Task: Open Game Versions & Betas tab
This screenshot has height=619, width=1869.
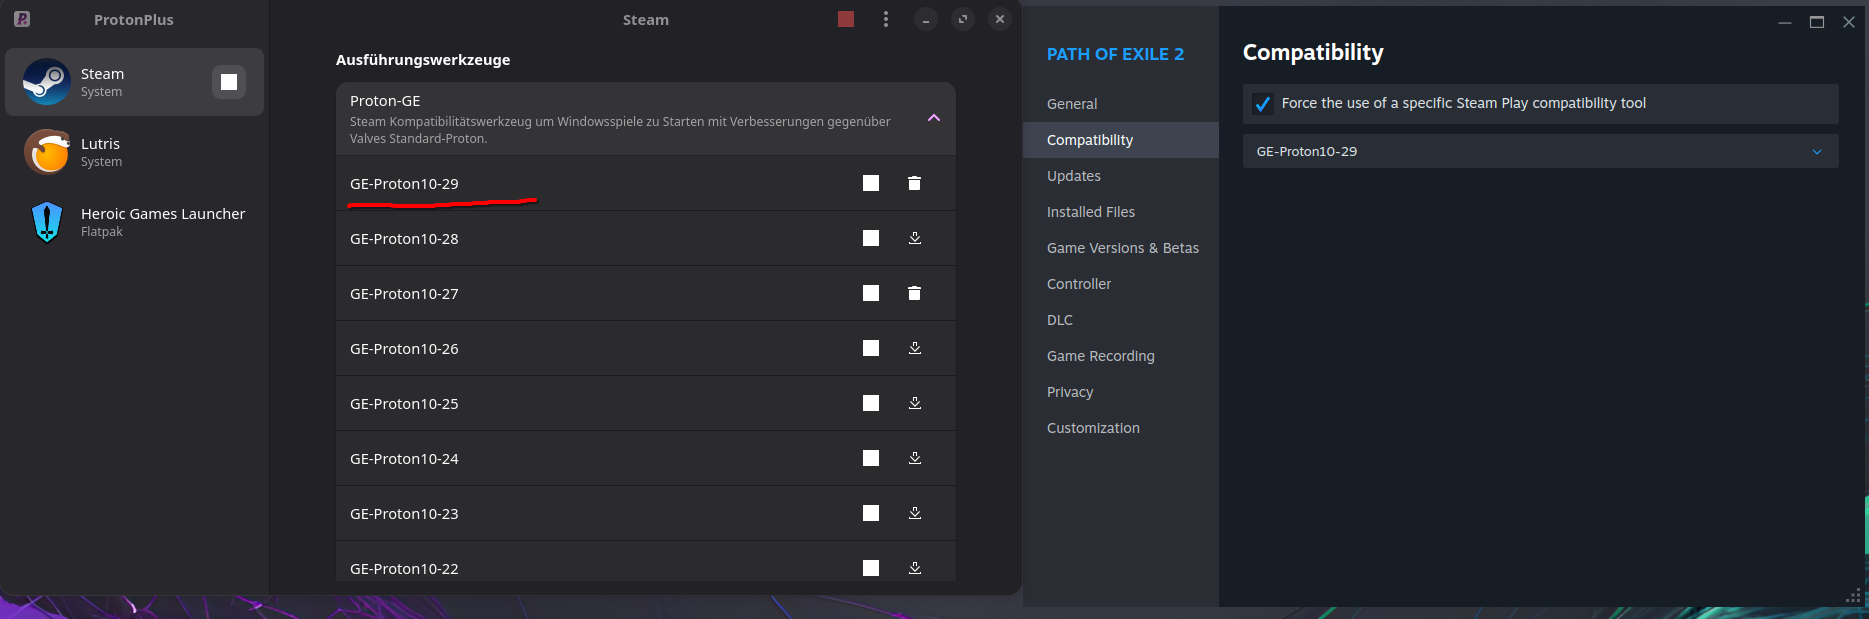Action: 1123,248
